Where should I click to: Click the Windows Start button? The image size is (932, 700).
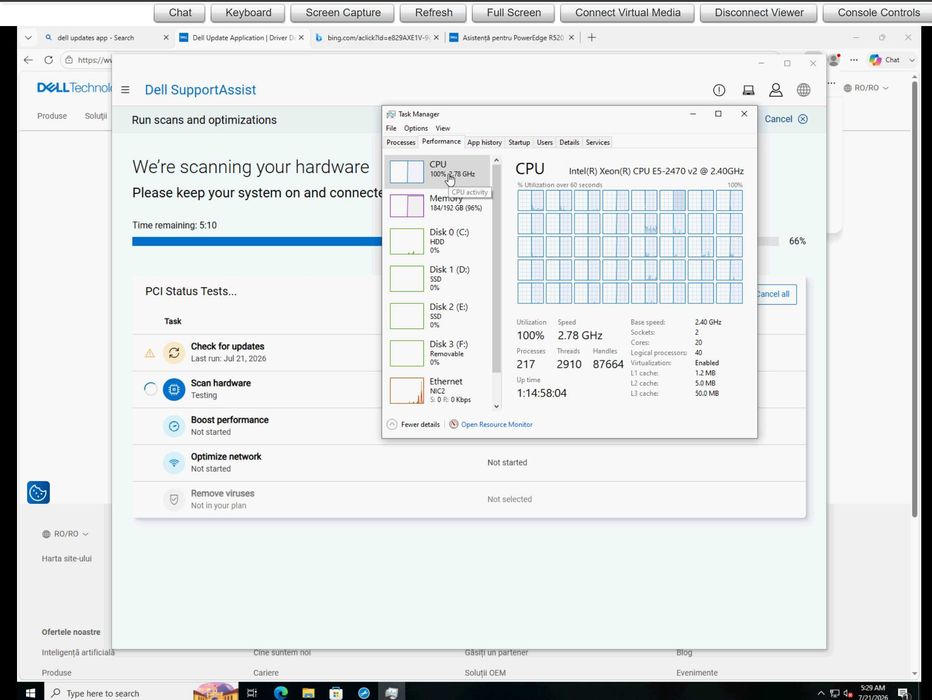click(x=30, y=693)
